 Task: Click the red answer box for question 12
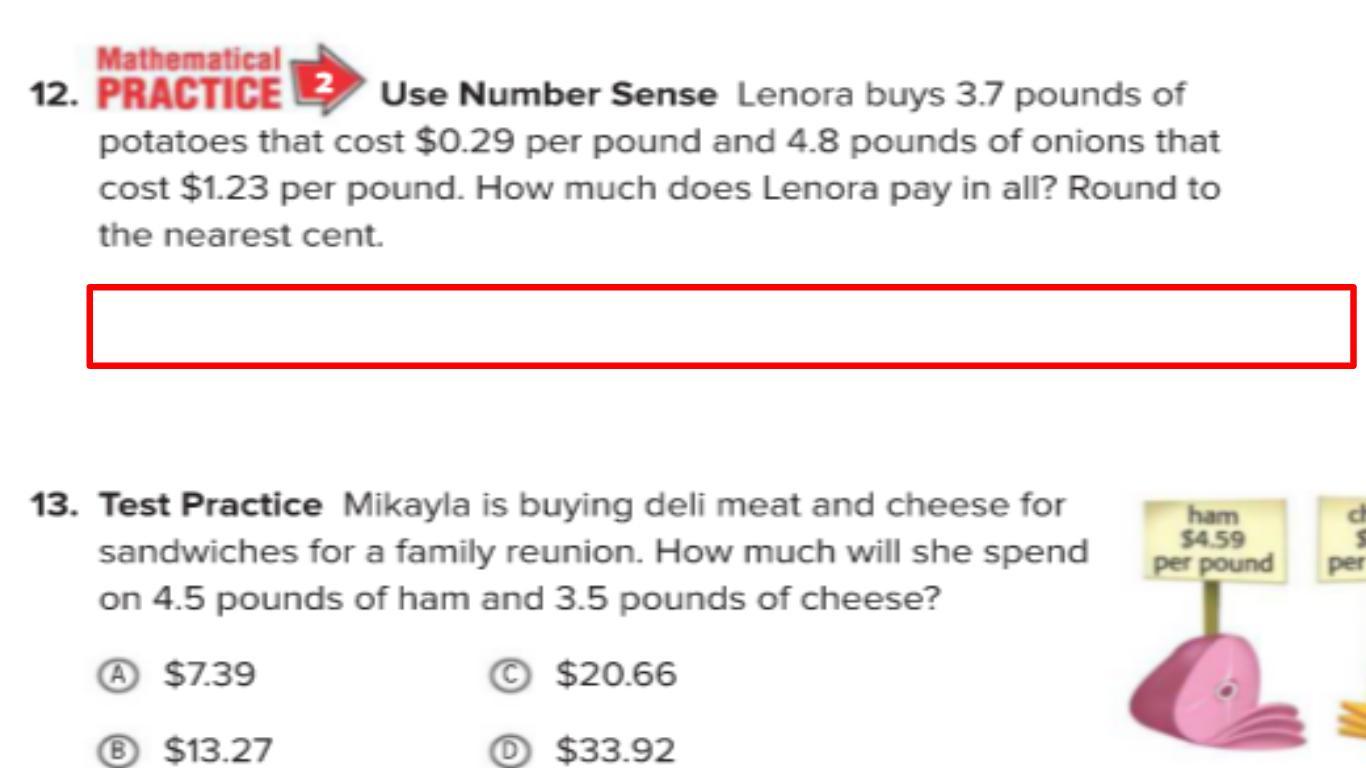(x=721, y=327)
